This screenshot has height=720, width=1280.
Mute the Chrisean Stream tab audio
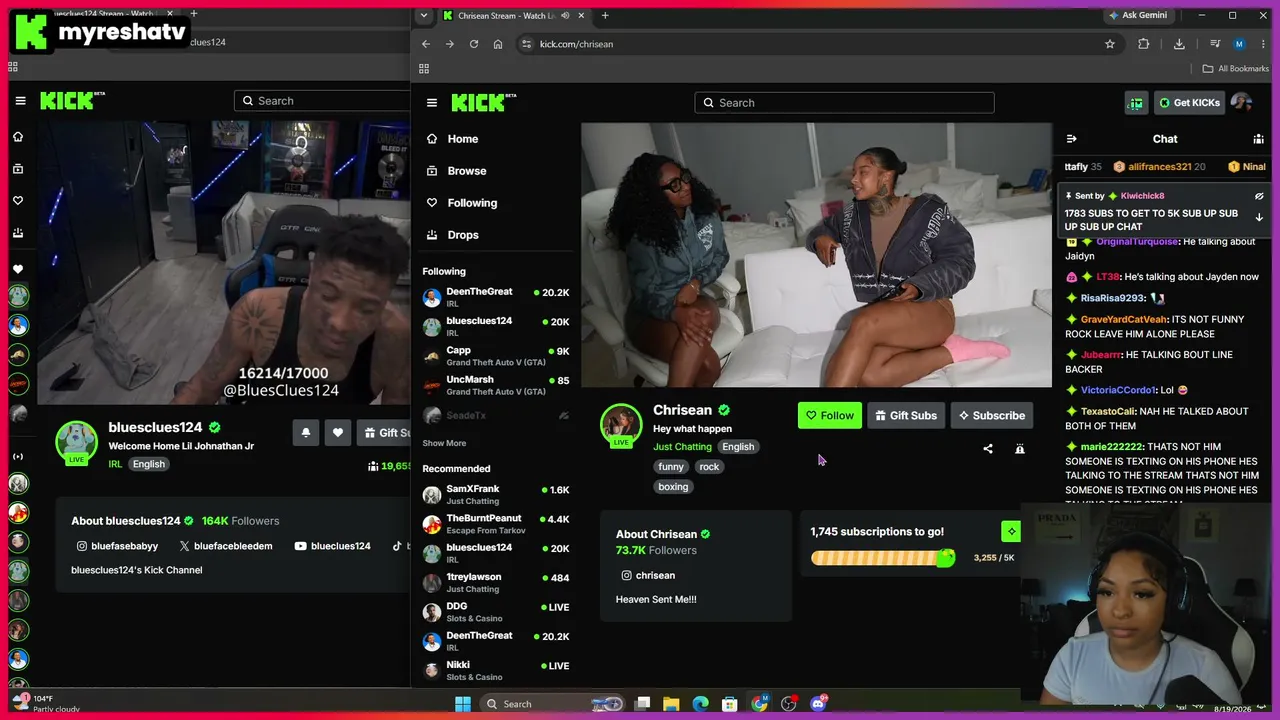566,15
